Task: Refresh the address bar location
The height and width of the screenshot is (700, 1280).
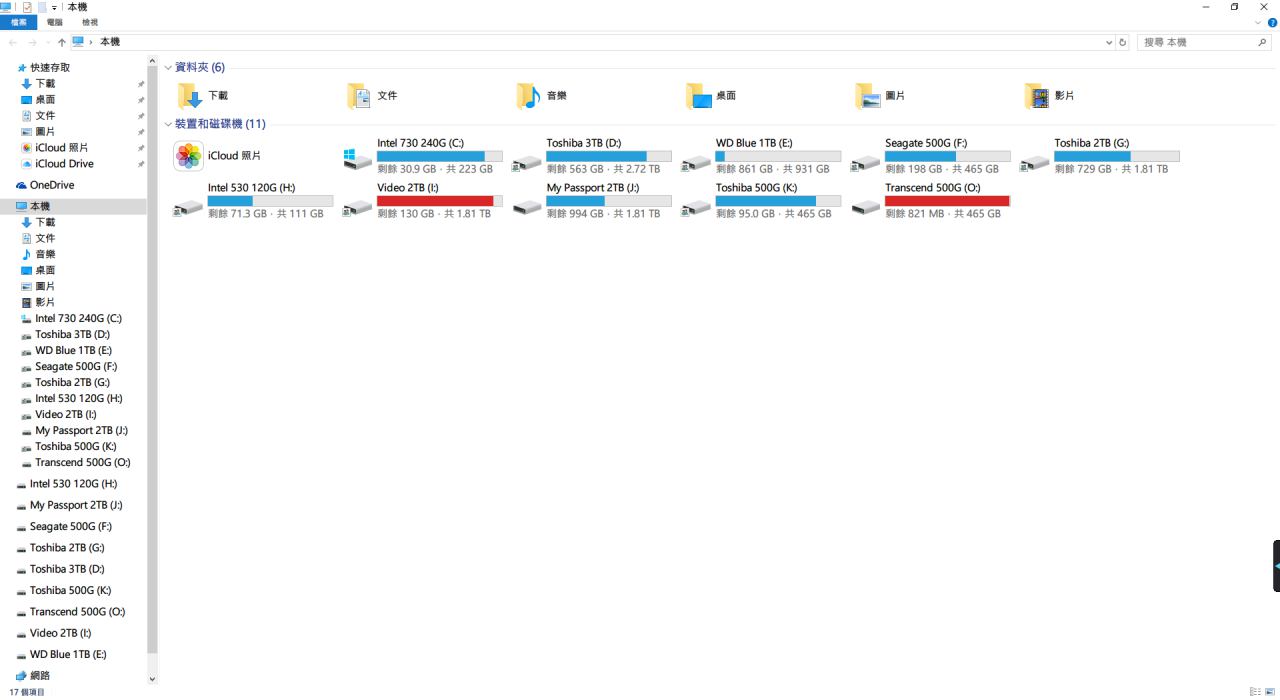Action: (1123, 42)
